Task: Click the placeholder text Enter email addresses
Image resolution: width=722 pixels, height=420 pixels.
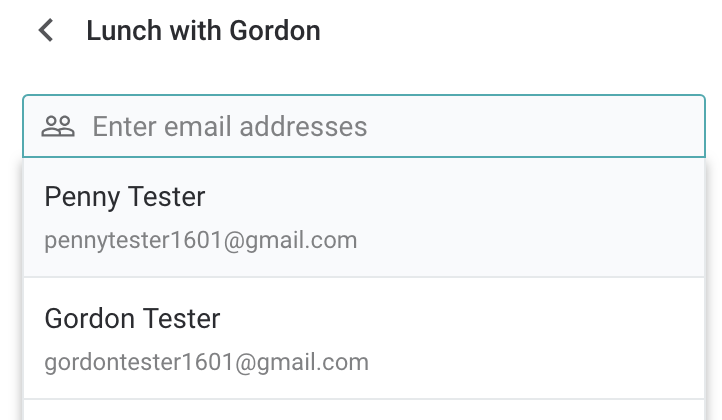Action: pyautogui.click(x=230, y=127)
